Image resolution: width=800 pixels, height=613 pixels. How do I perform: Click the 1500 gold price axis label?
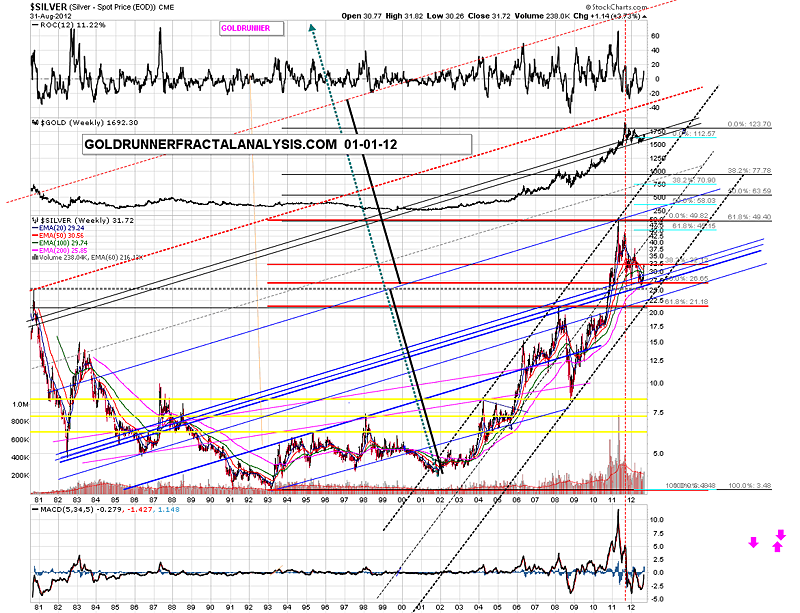(x=659, y=145)
